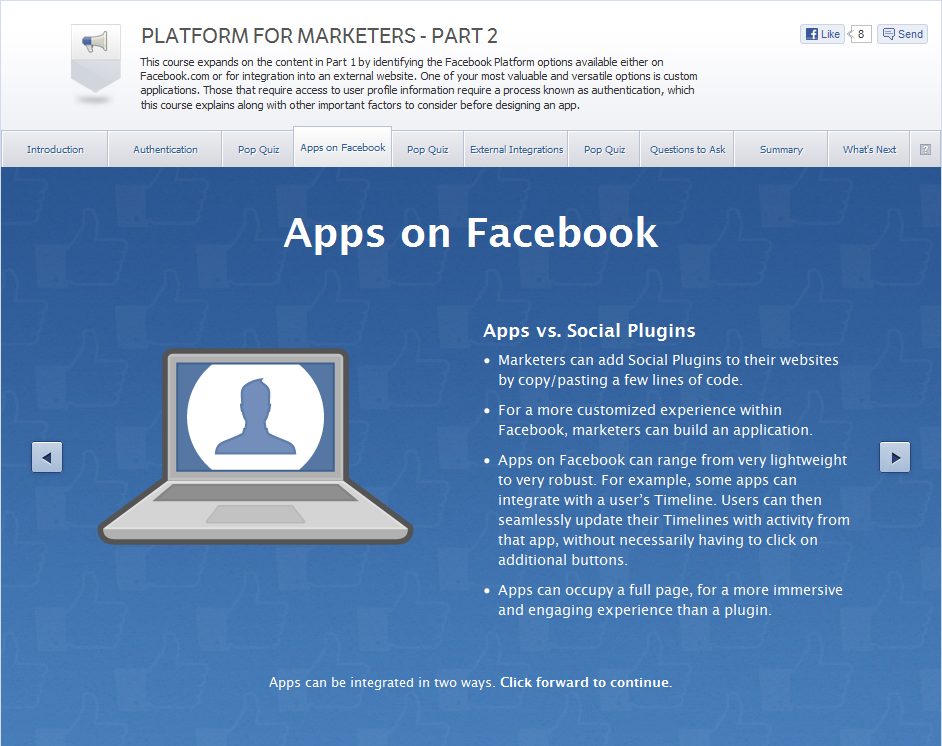
Task: Click the help question mark icon
Action: pos(925,150)
